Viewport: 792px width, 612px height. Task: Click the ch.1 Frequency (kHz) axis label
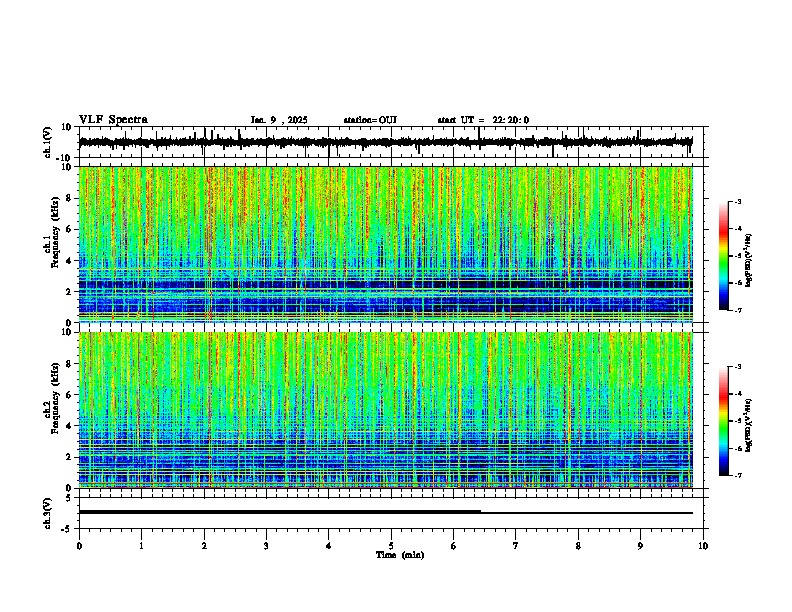pos(55,232)
